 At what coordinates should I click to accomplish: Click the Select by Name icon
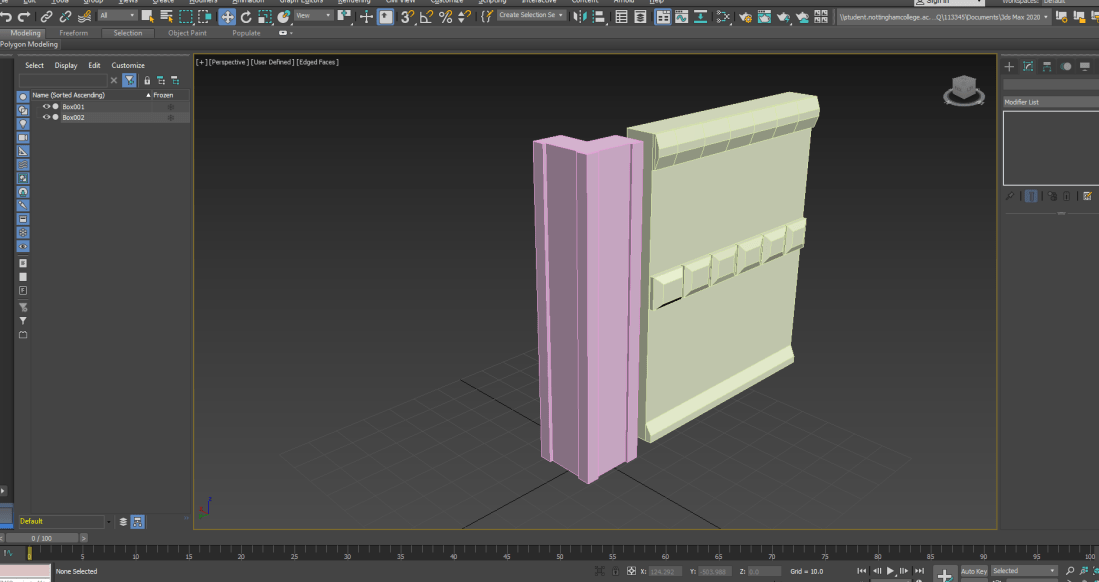166,17
